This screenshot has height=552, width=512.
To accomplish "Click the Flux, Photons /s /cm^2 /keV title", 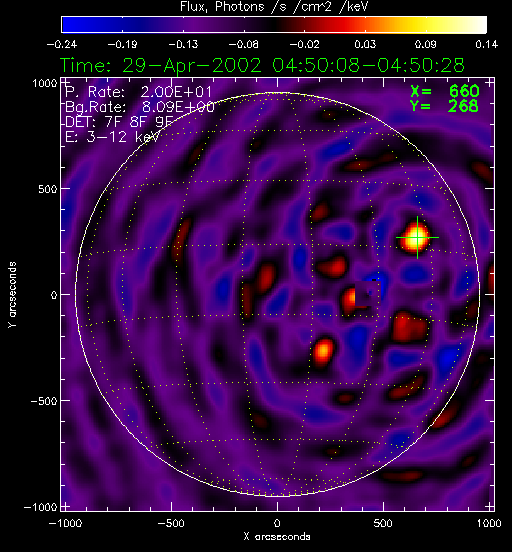I will [x=274, y=6].
